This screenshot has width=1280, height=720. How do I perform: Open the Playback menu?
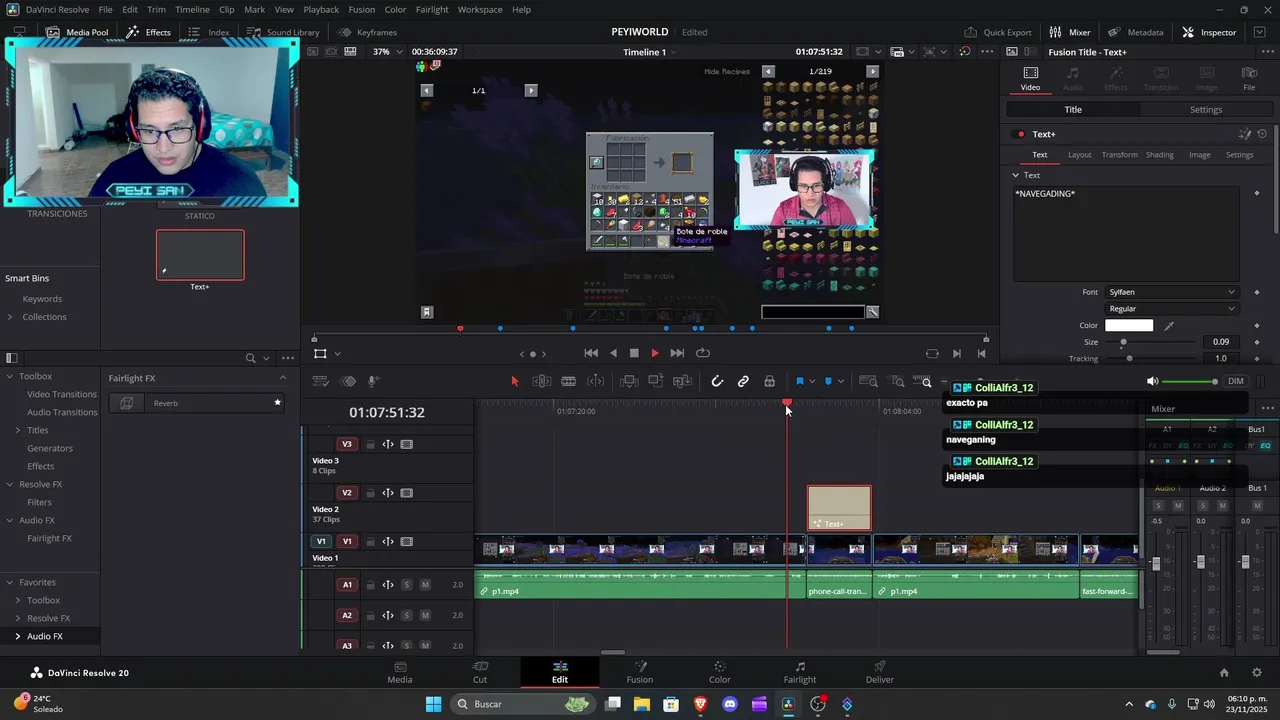pos(321,9)
